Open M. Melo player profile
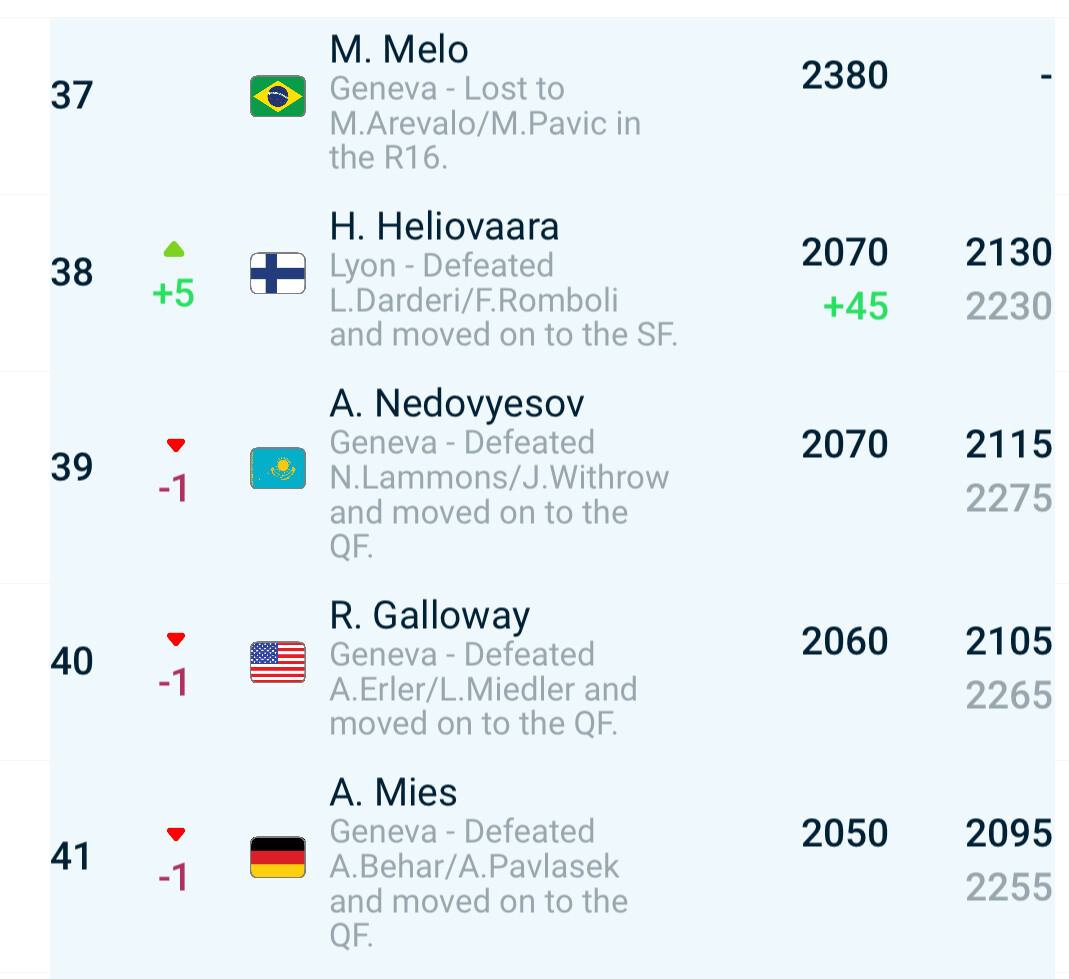Image resolution: width=1069 pixels, height=979 pixels. (x=399, y=50)
